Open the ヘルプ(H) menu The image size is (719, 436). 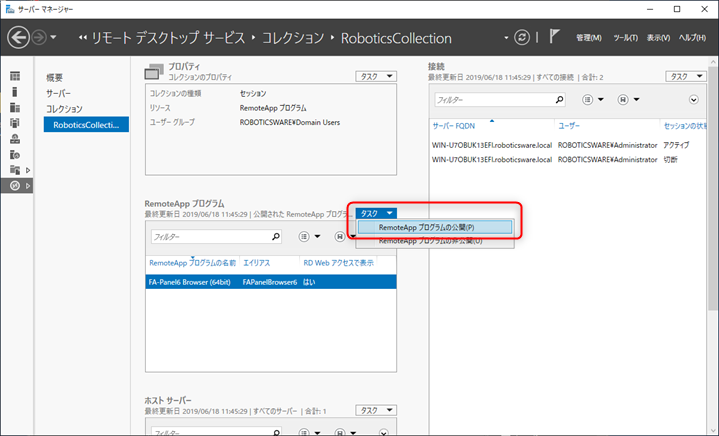(692, 38)
